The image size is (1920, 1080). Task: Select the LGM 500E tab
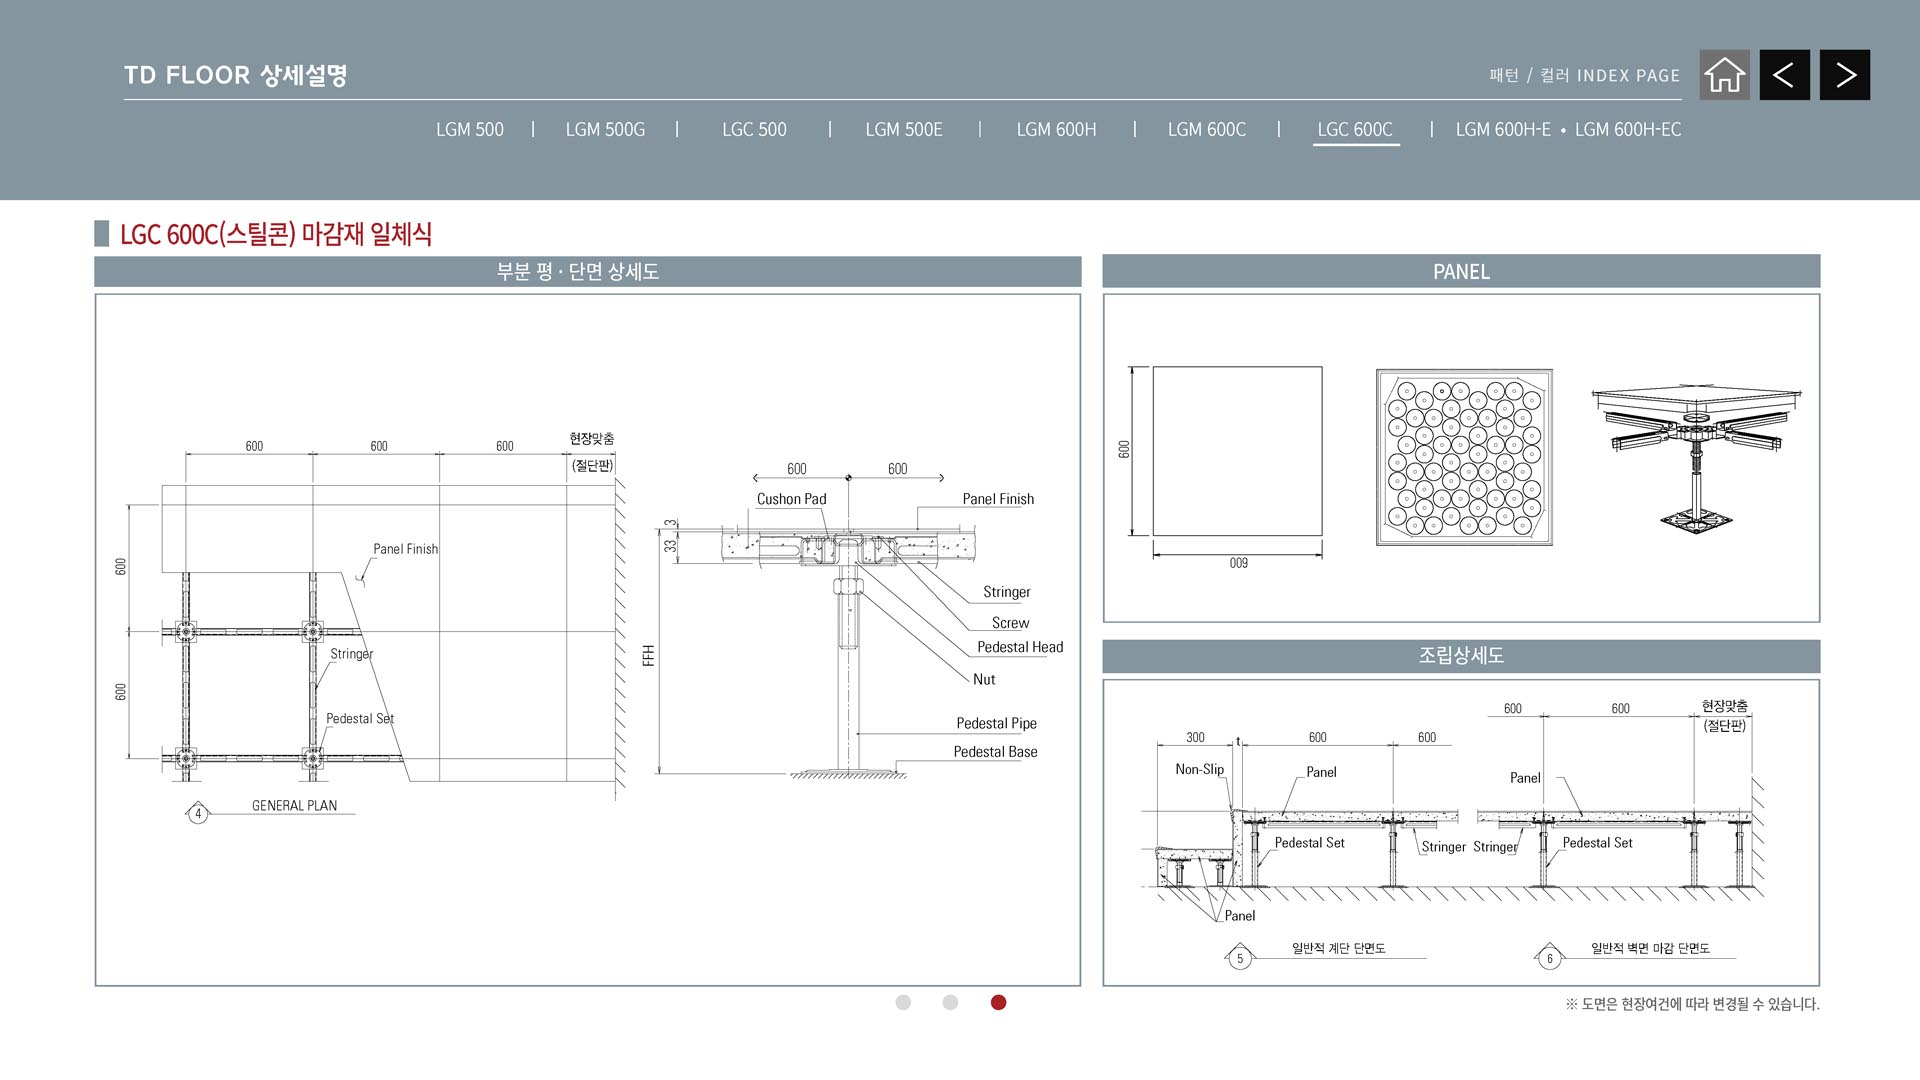(904, 130)
